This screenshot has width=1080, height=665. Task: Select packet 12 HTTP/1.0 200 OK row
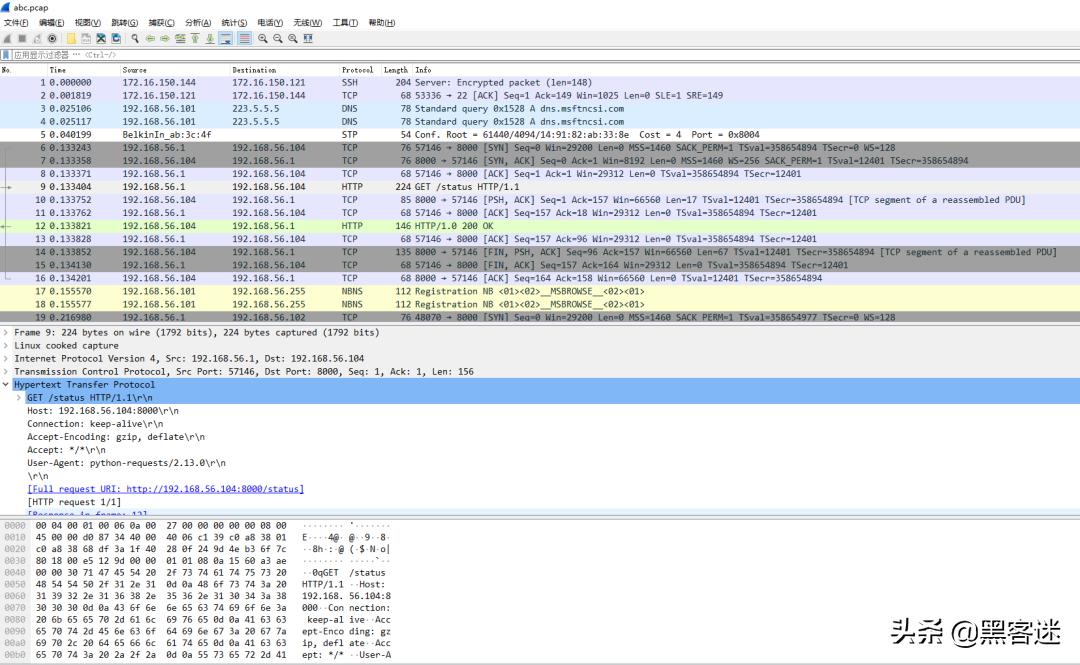click(x=500, y=226)
